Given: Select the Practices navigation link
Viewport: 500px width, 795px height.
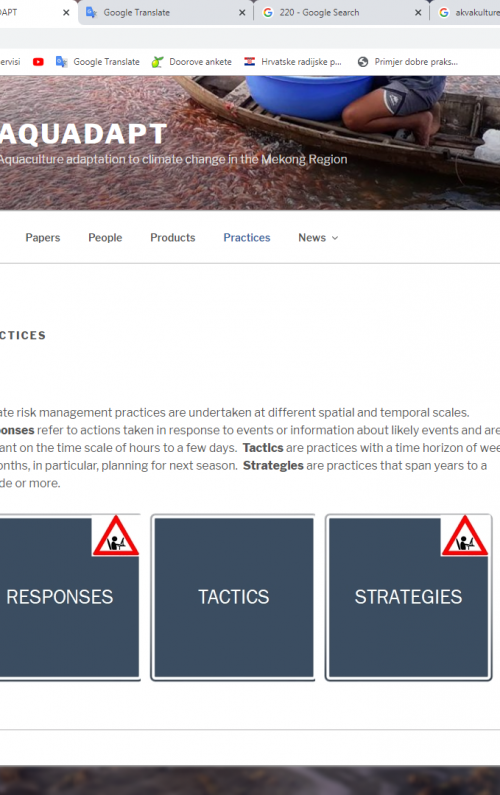Looking at the screenshot, I should coord(246,237).
